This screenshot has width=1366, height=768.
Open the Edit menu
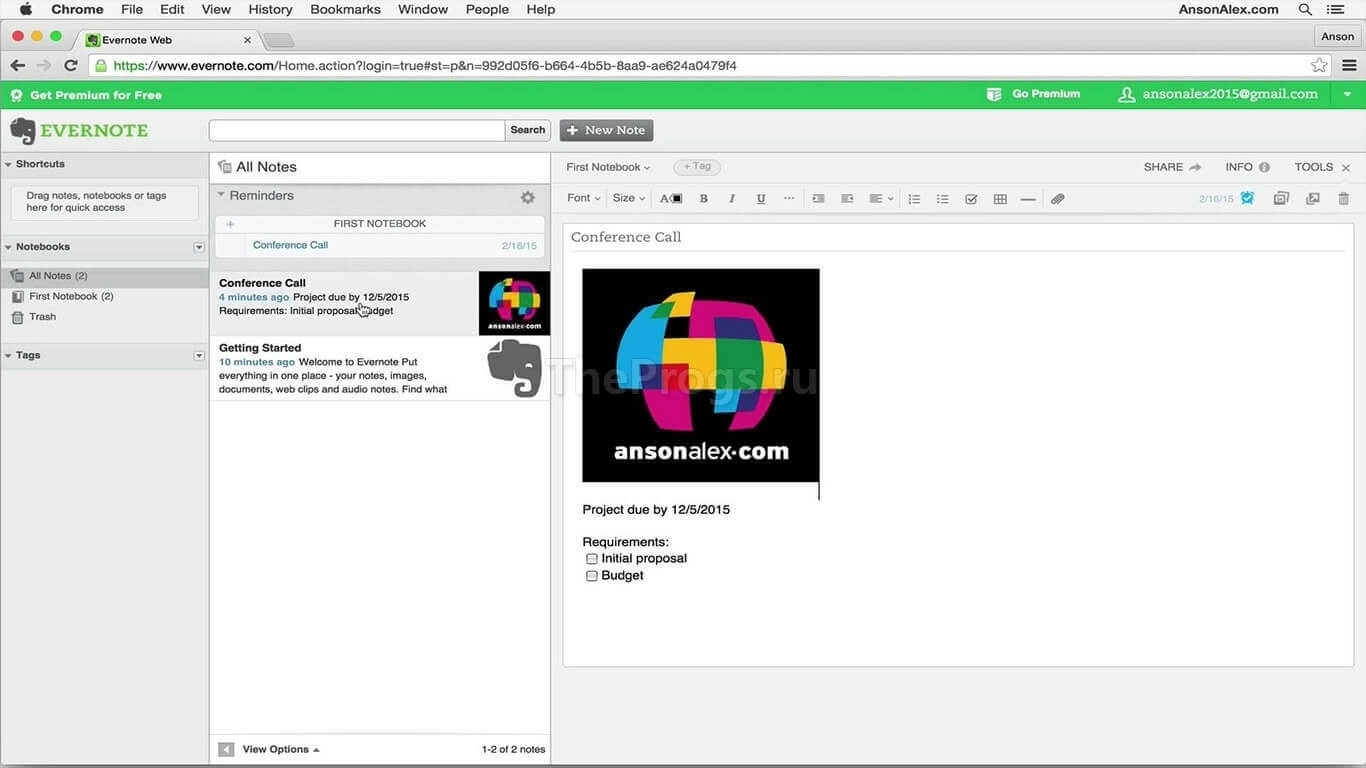tap(172, 9)
